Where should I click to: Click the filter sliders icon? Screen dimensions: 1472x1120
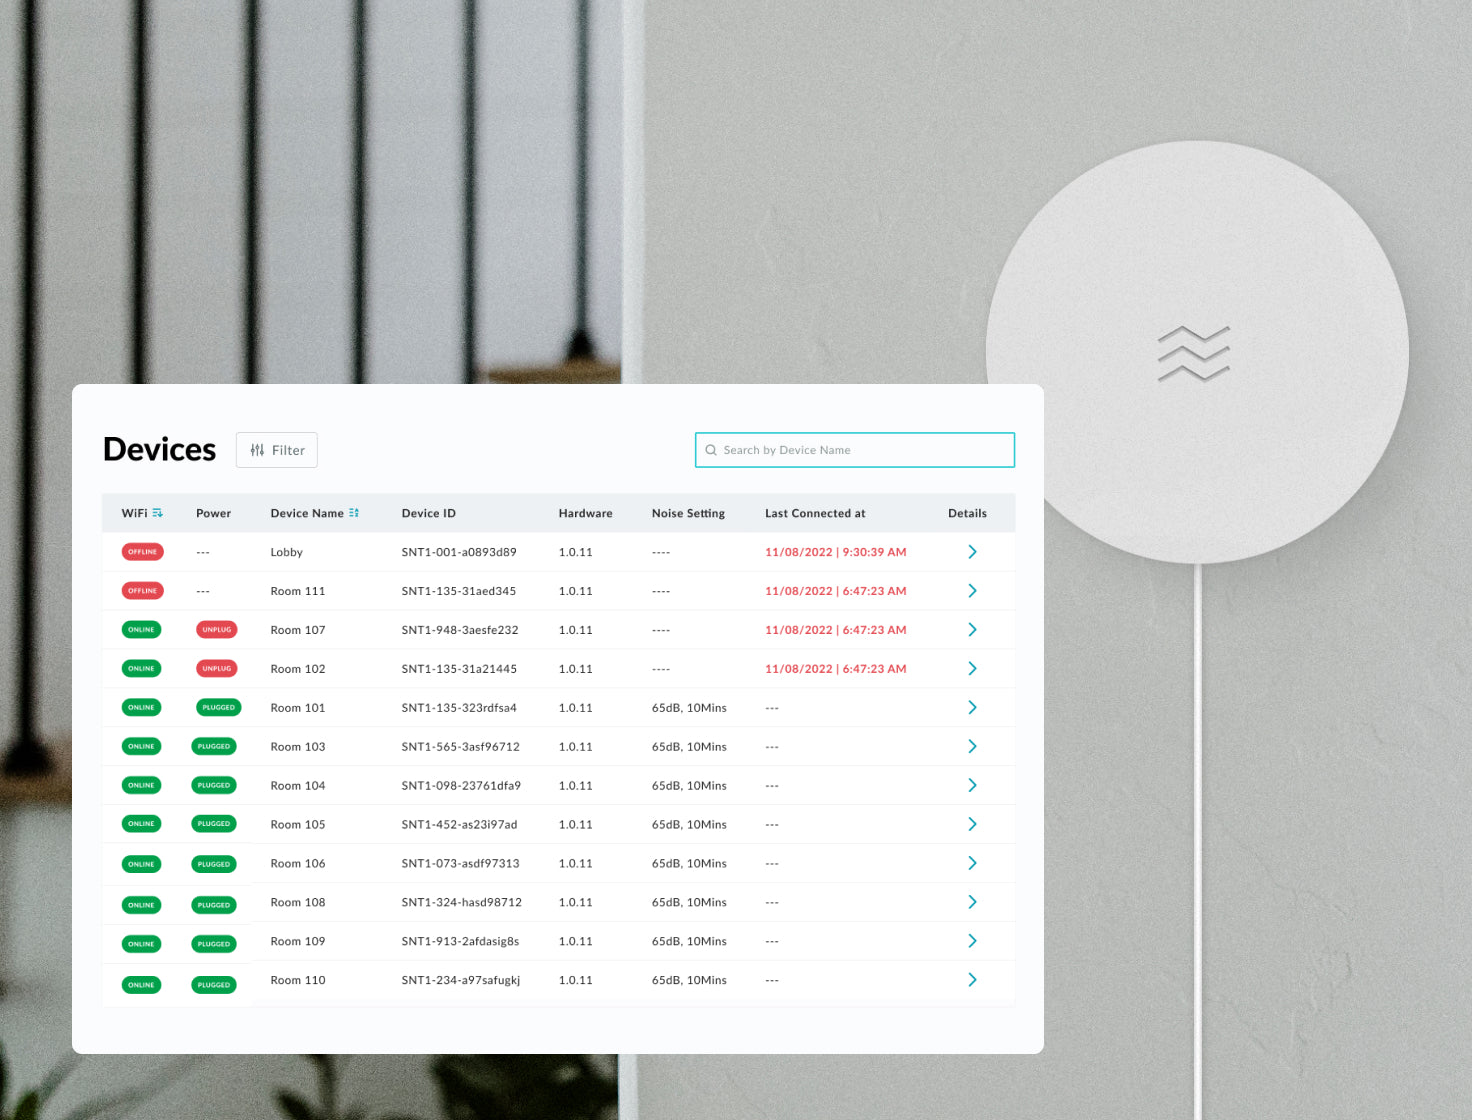tap(257, 450)
